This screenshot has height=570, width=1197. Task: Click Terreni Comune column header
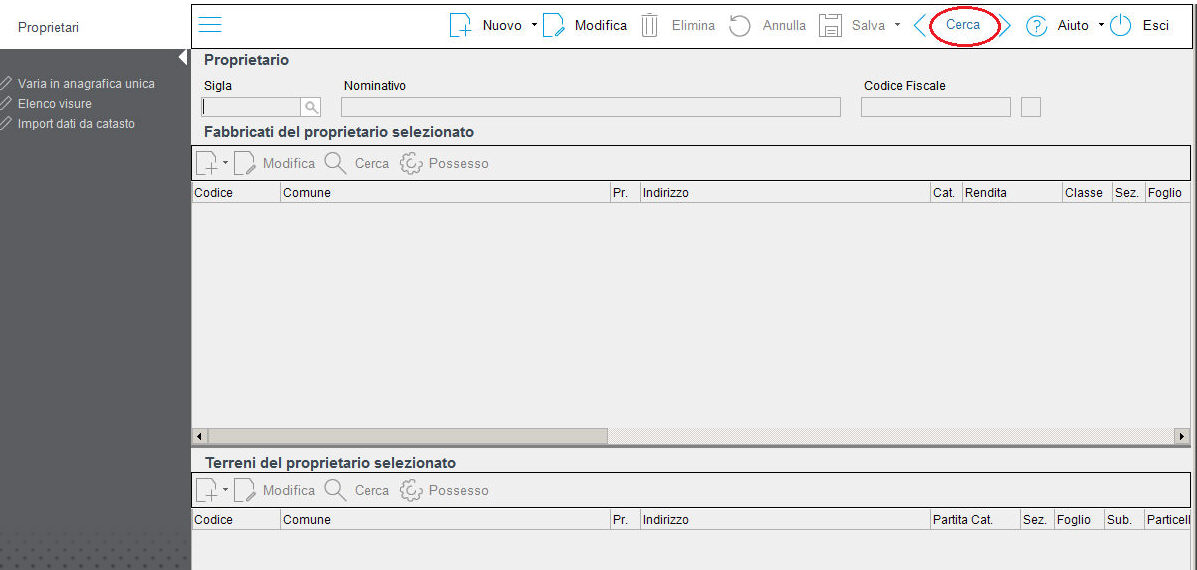[445, 520]
